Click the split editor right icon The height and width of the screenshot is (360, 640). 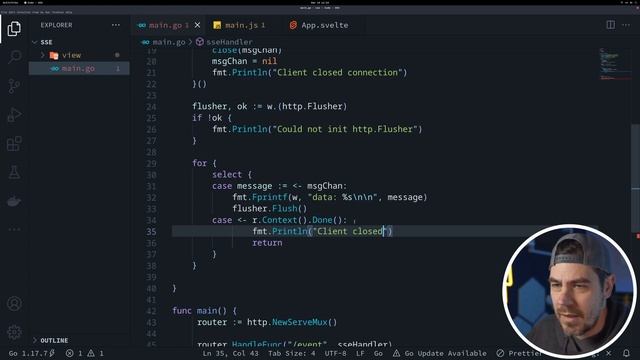pos(611,25)
